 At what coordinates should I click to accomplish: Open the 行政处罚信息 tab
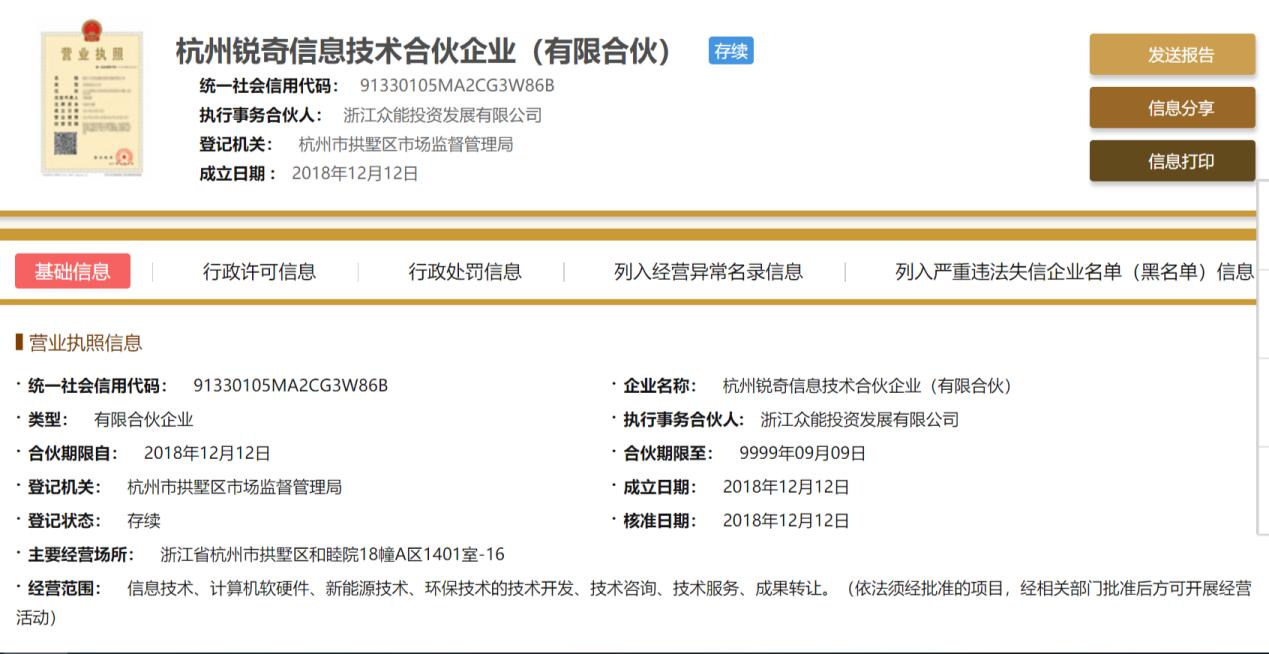(465, 271)
